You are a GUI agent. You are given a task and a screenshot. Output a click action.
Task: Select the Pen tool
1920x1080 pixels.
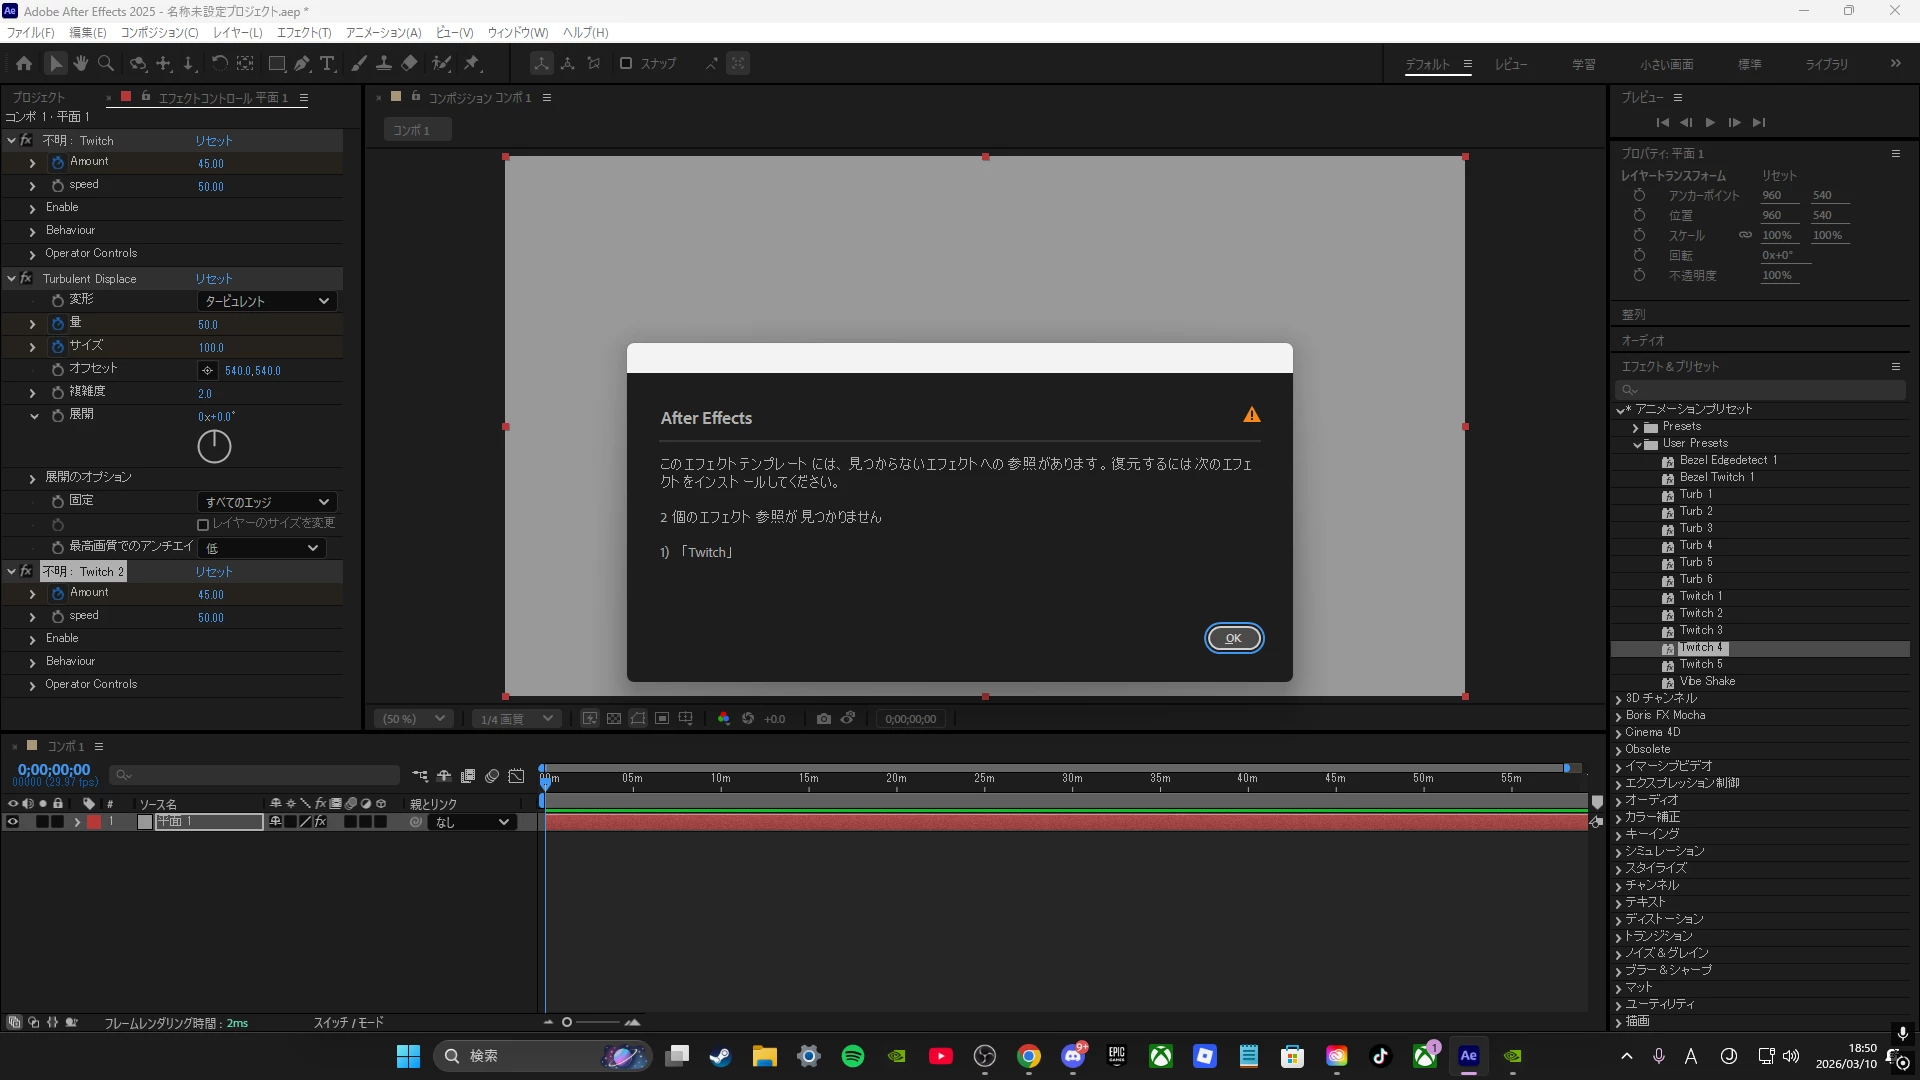(301, 64)
